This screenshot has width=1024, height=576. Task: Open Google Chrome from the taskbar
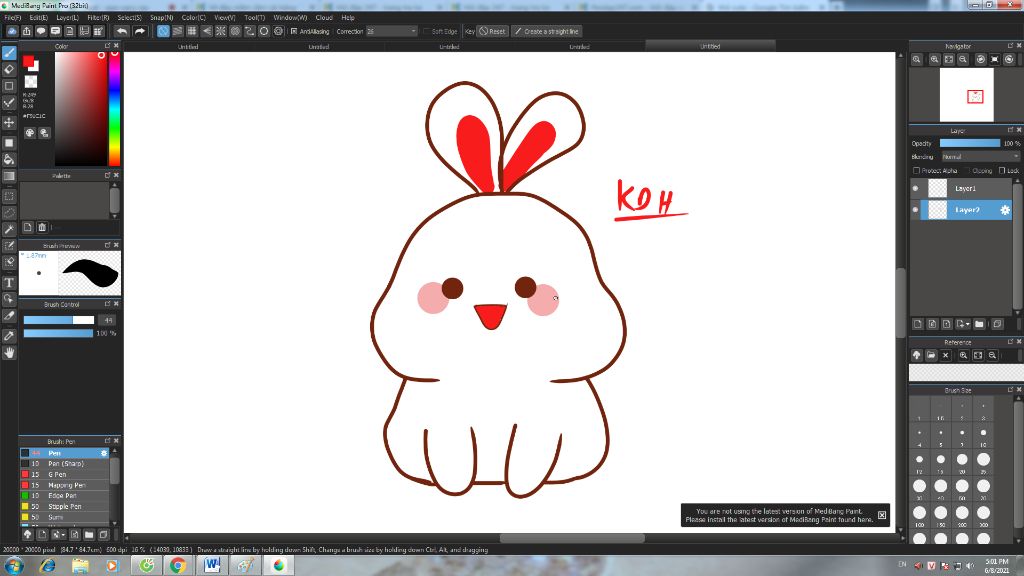tap(177, 566)
